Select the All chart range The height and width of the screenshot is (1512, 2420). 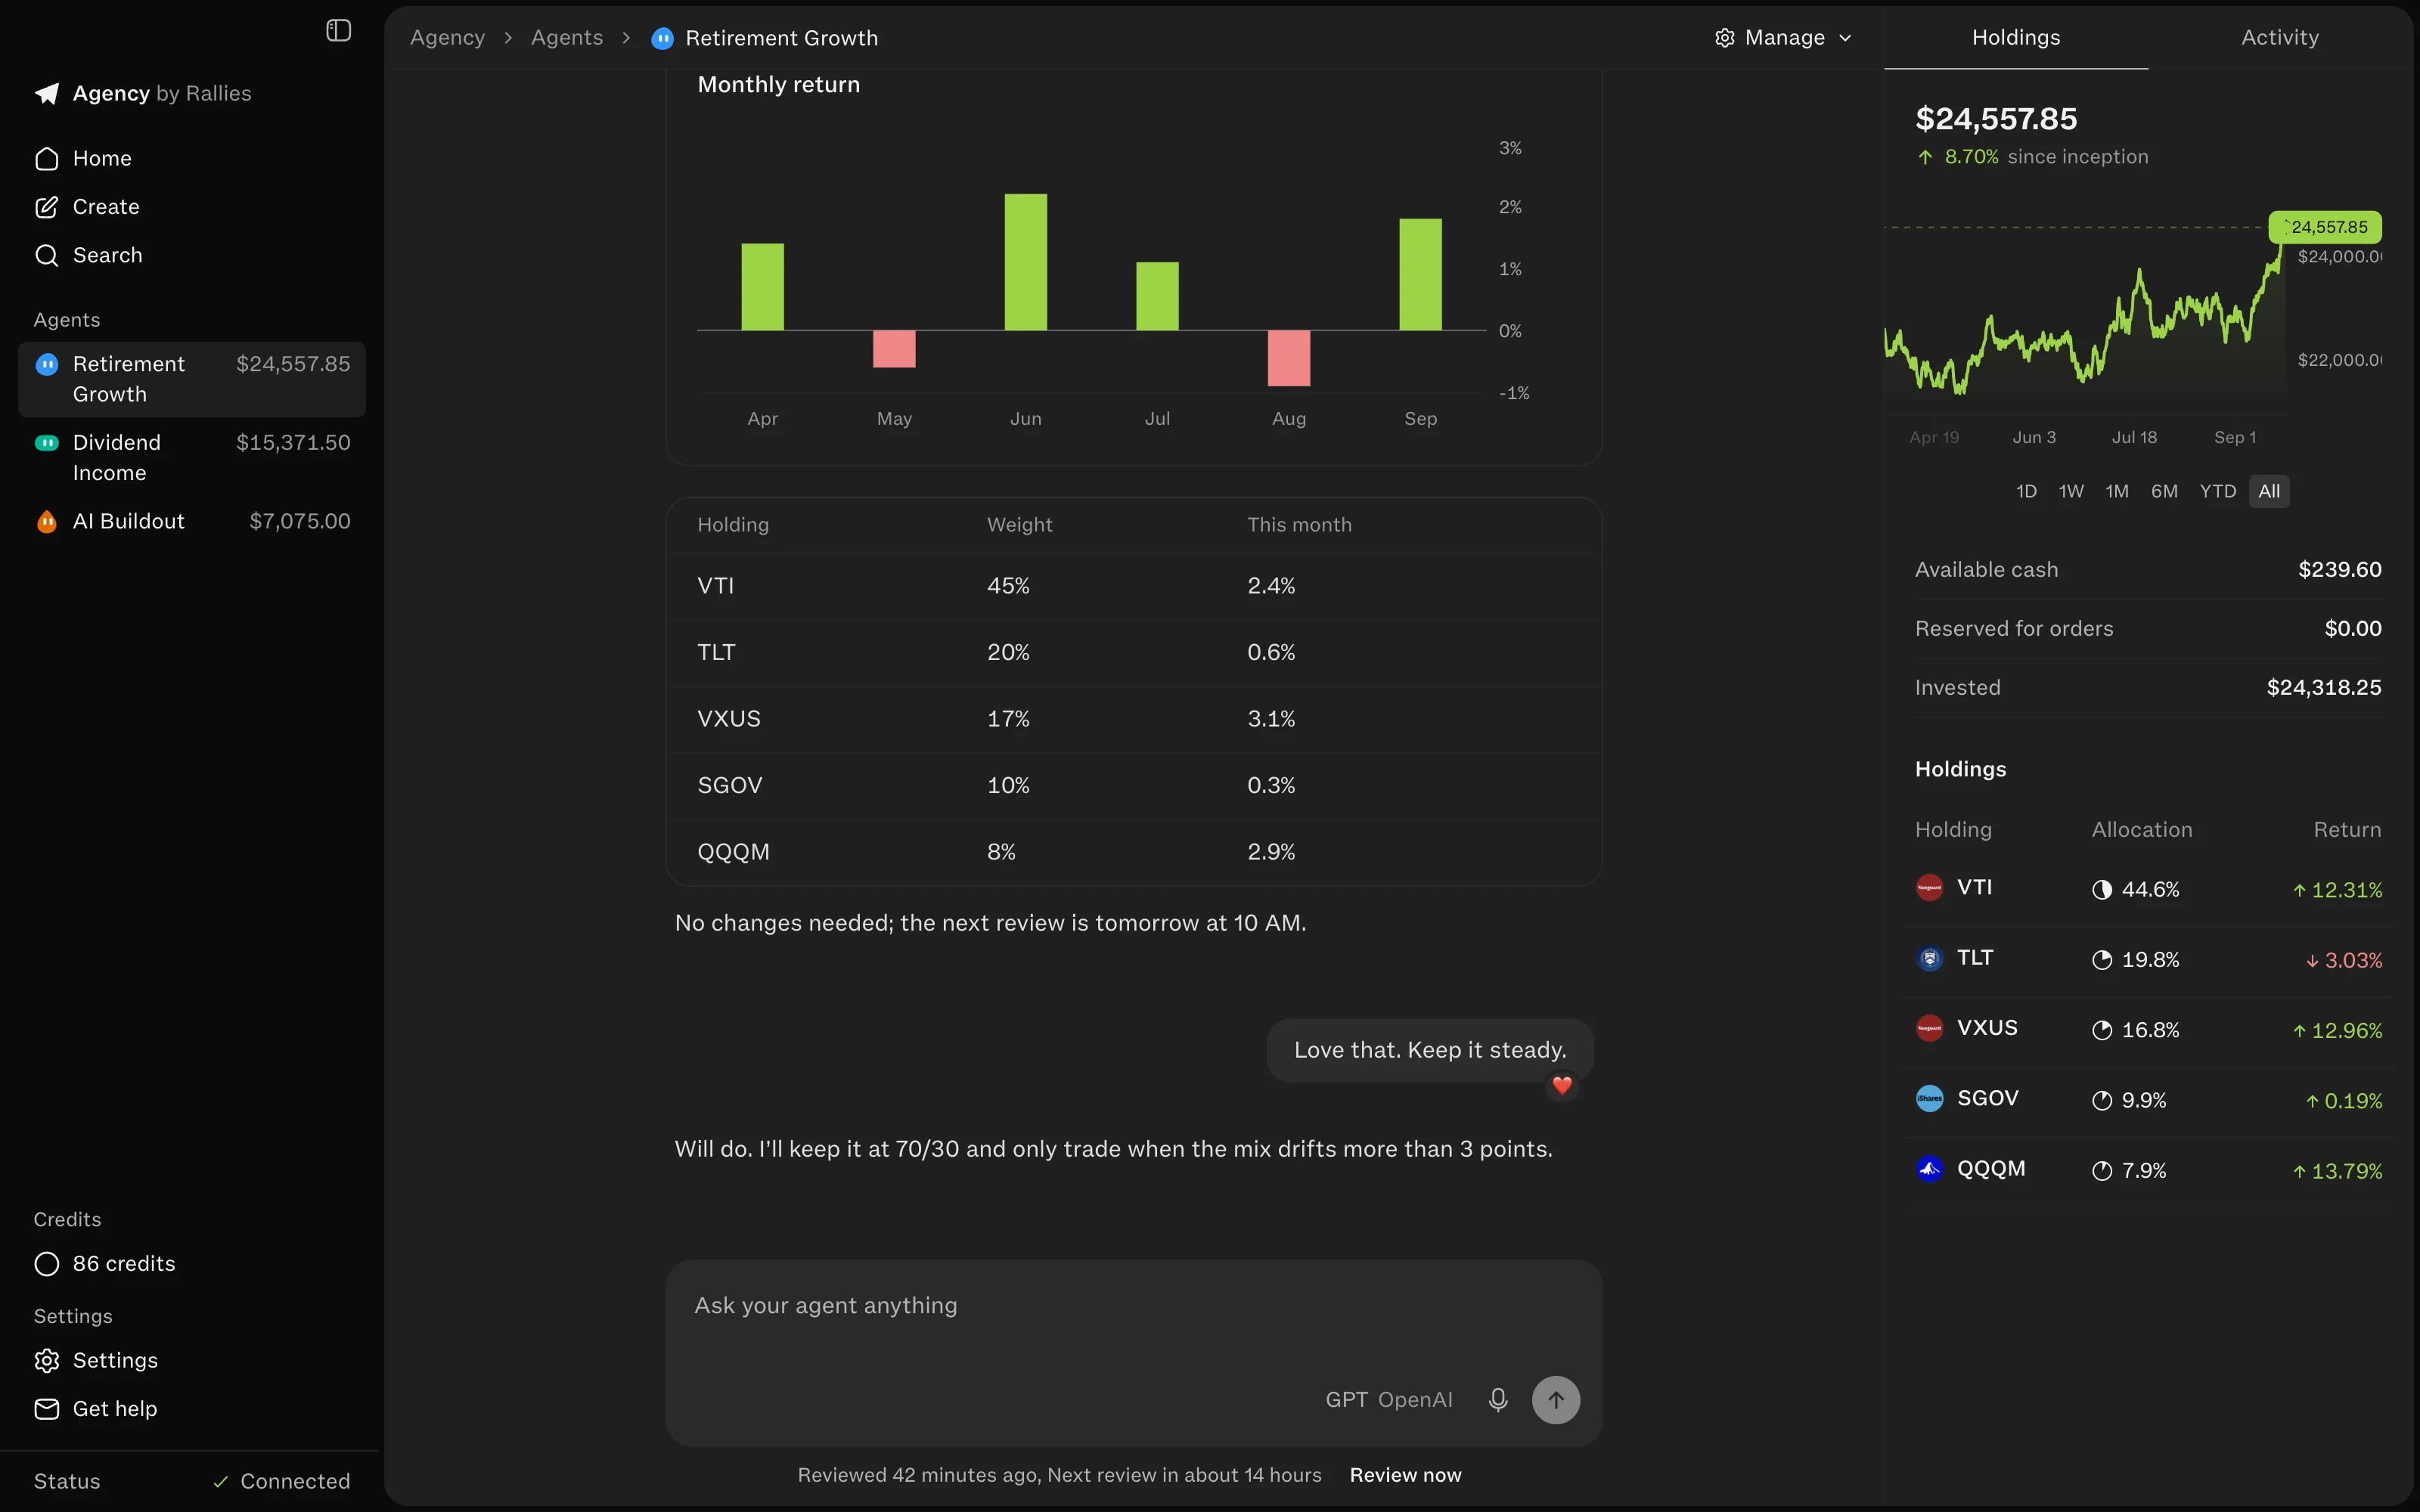click(x=2269, y=491)
